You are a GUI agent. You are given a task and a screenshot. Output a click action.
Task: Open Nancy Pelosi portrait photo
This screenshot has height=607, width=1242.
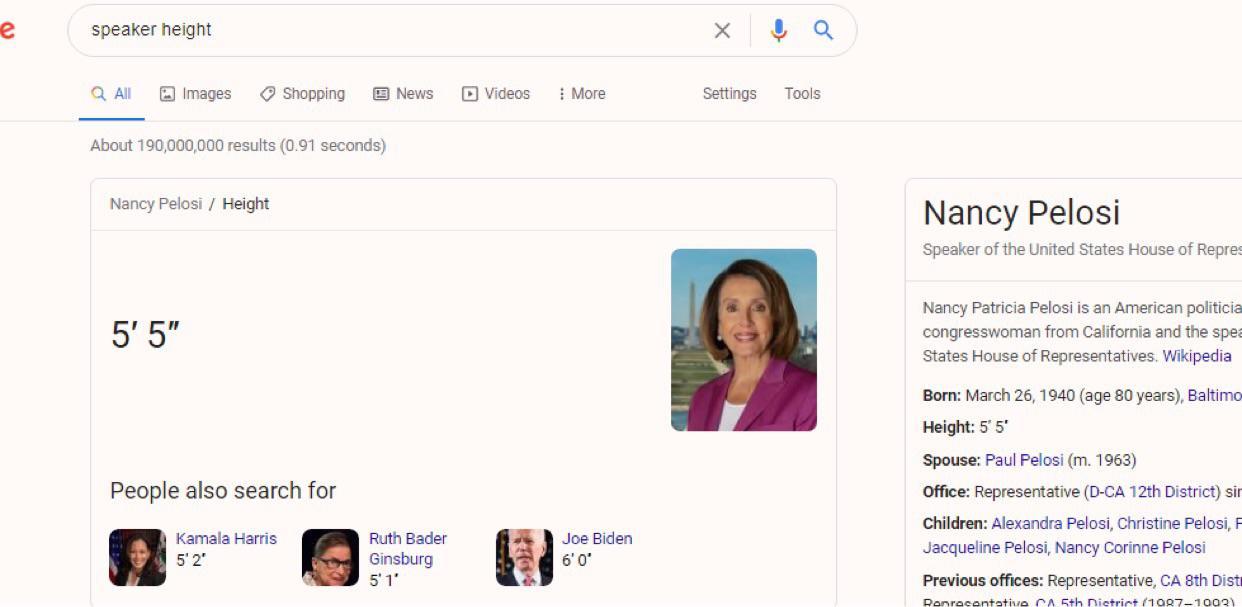744,340
